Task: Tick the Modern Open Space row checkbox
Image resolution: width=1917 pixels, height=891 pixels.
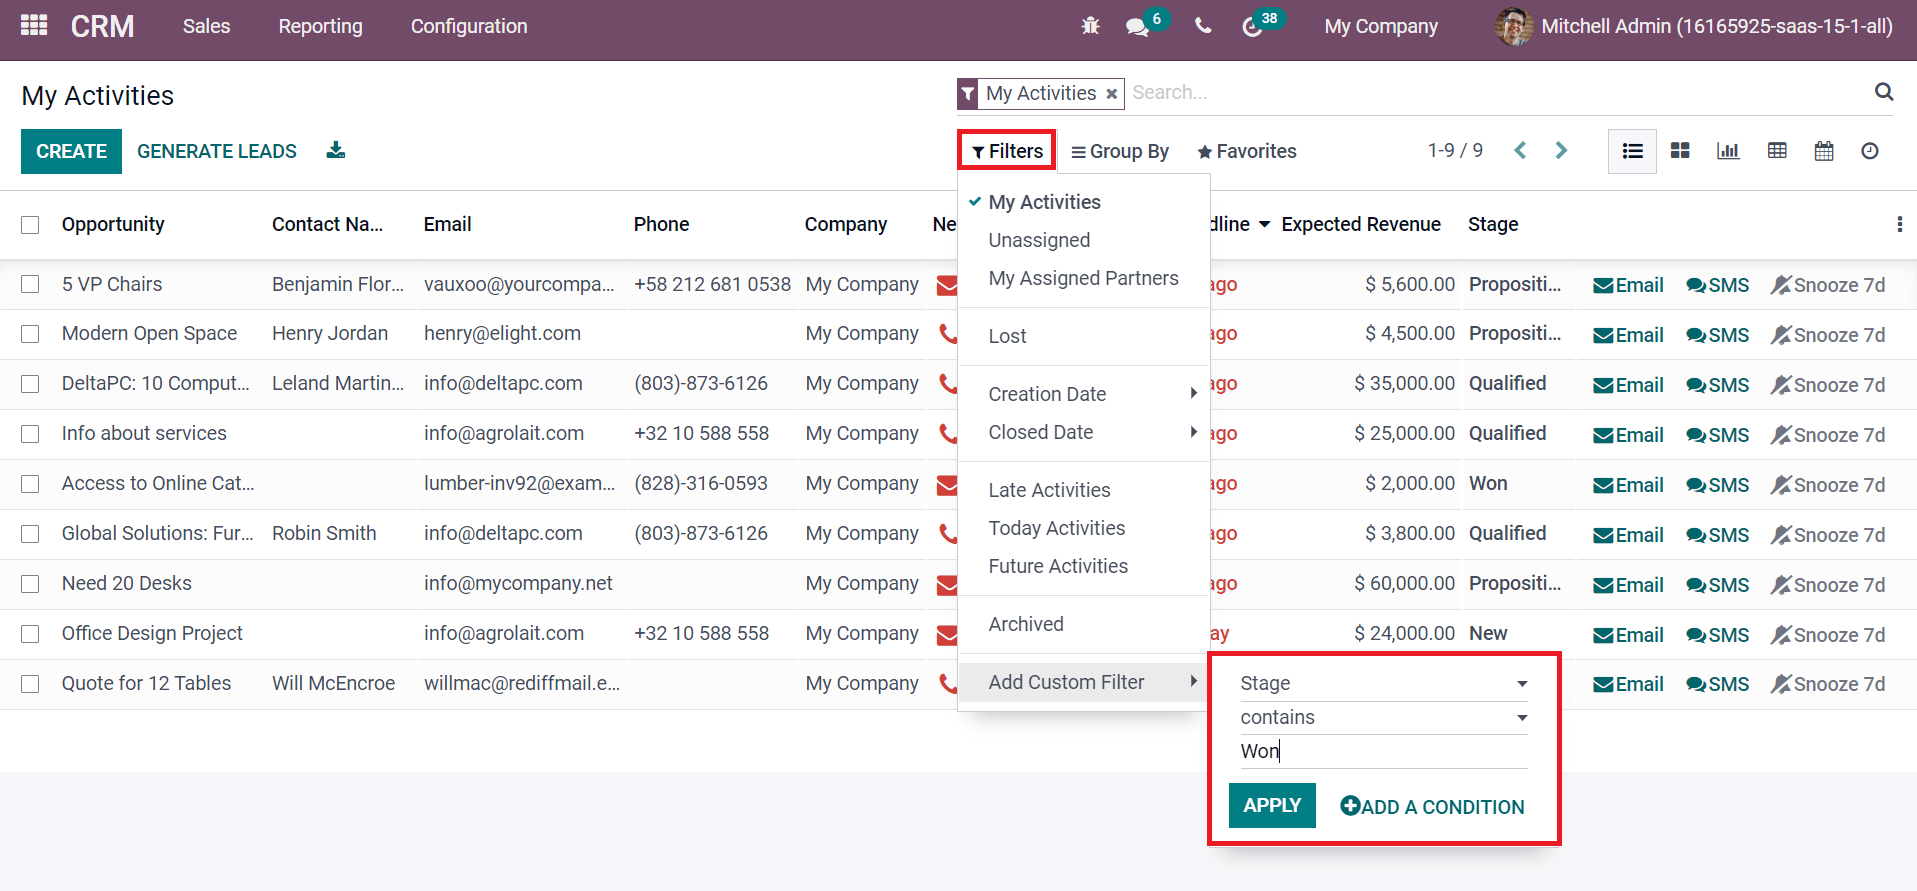Action: pos(31,334)
